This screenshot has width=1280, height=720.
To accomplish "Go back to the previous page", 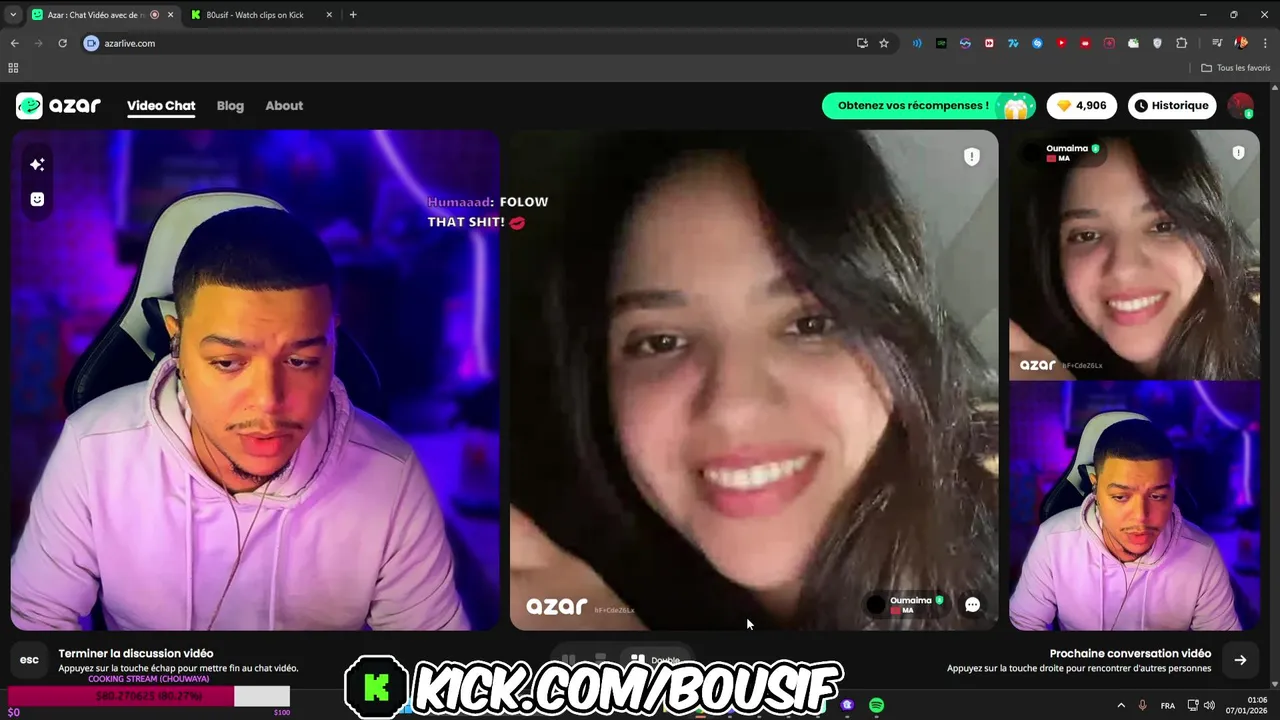I will click(x=14, y=43).
